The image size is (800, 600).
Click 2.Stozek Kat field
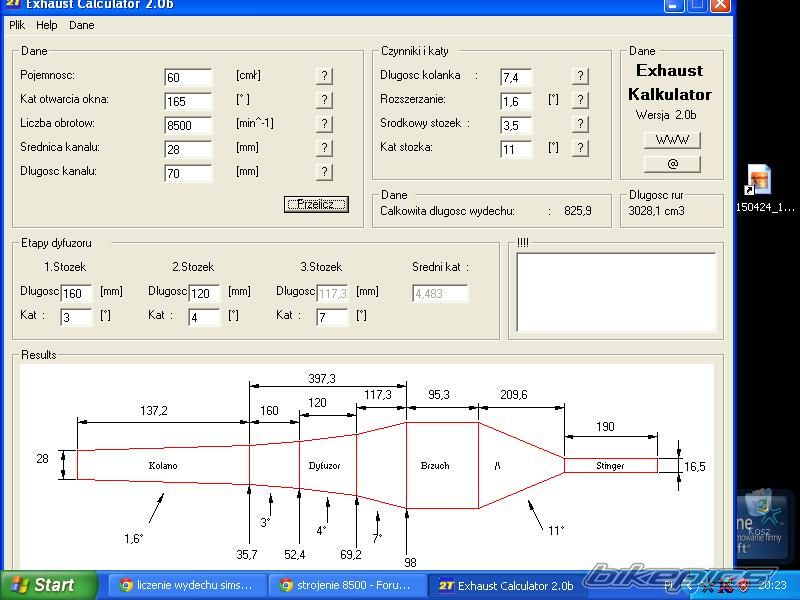(x=204, y=317)
